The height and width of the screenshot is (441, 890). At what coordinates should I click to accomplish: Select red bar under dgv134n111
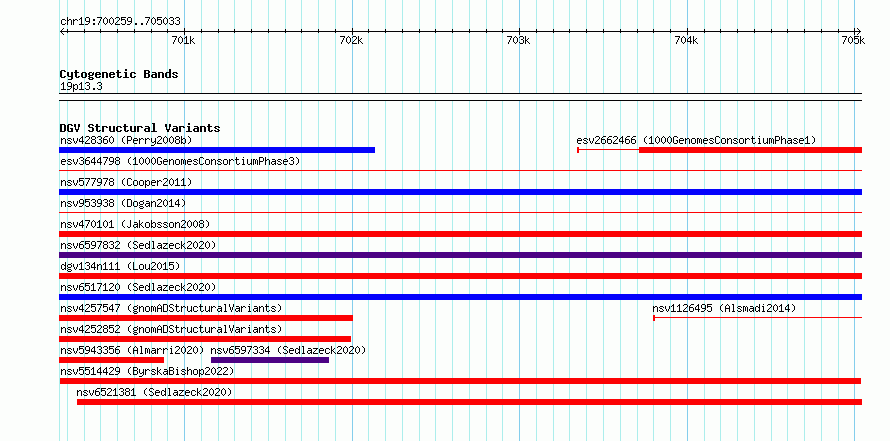click(460, 276)
